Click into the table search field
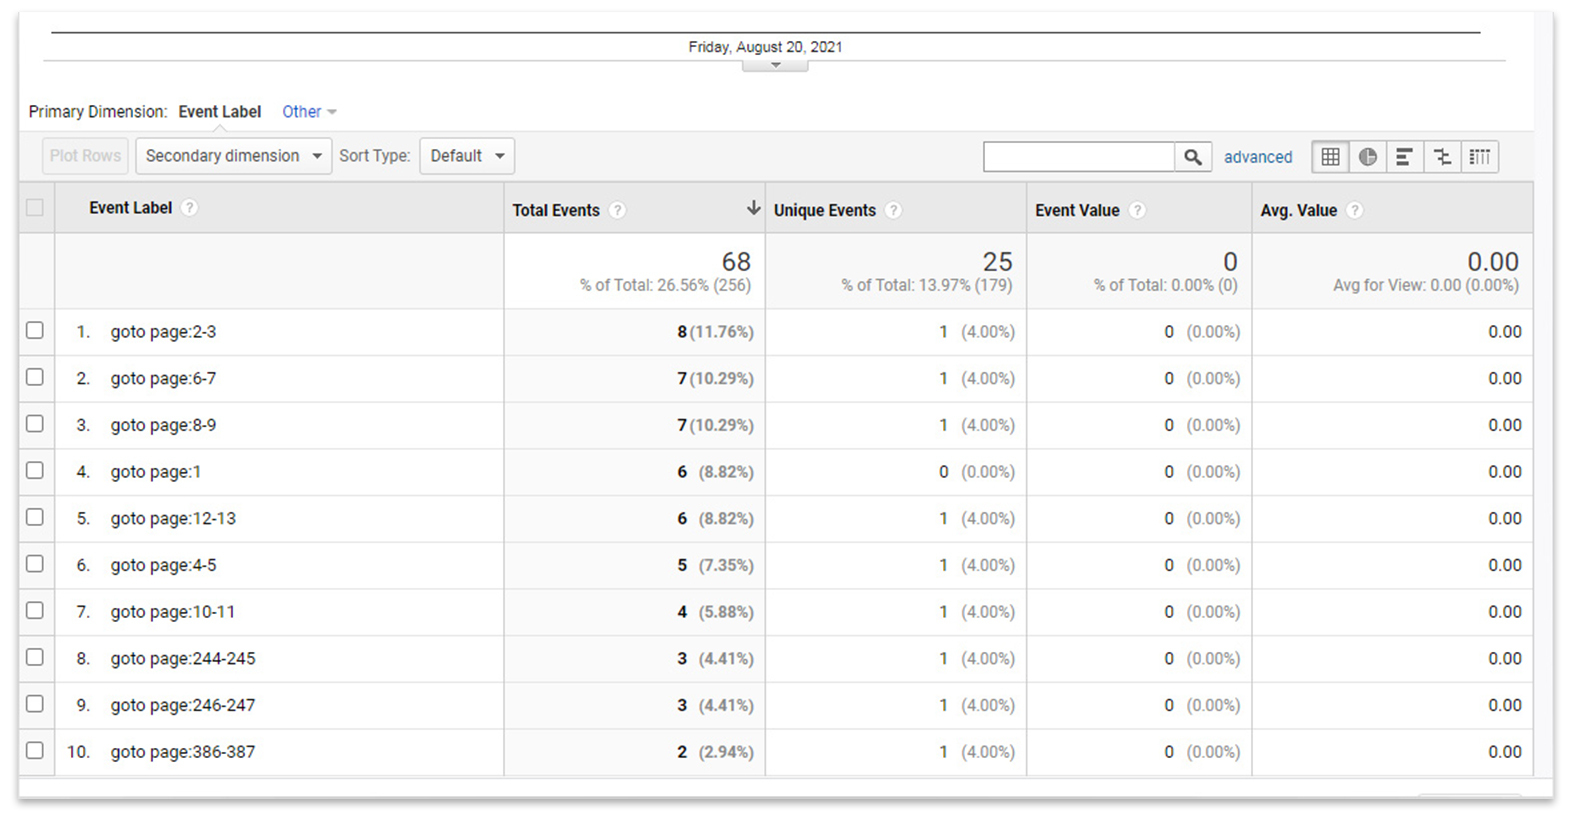This screenshot has height=819, width=1574. pos(1078,157)
